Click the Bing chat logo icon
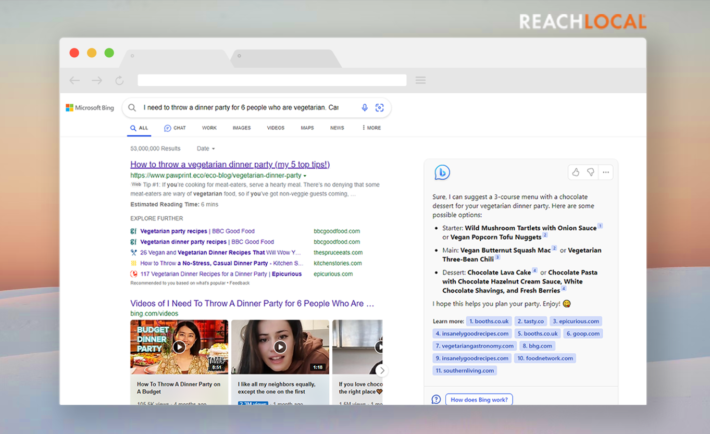The height and width of the screenshot is (434, 710). (442, 172)
